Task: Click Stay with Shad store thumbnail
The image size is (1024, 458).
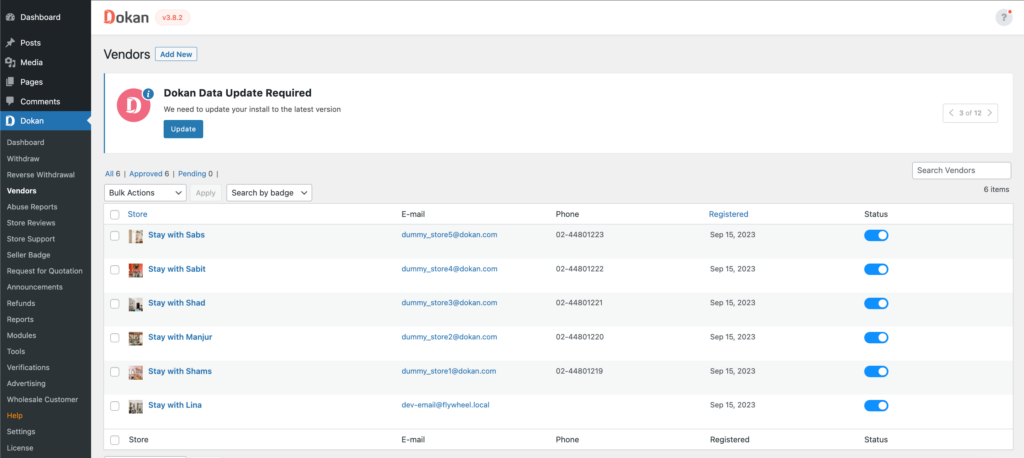Action: pyautogui.click(x=136, y=304)
